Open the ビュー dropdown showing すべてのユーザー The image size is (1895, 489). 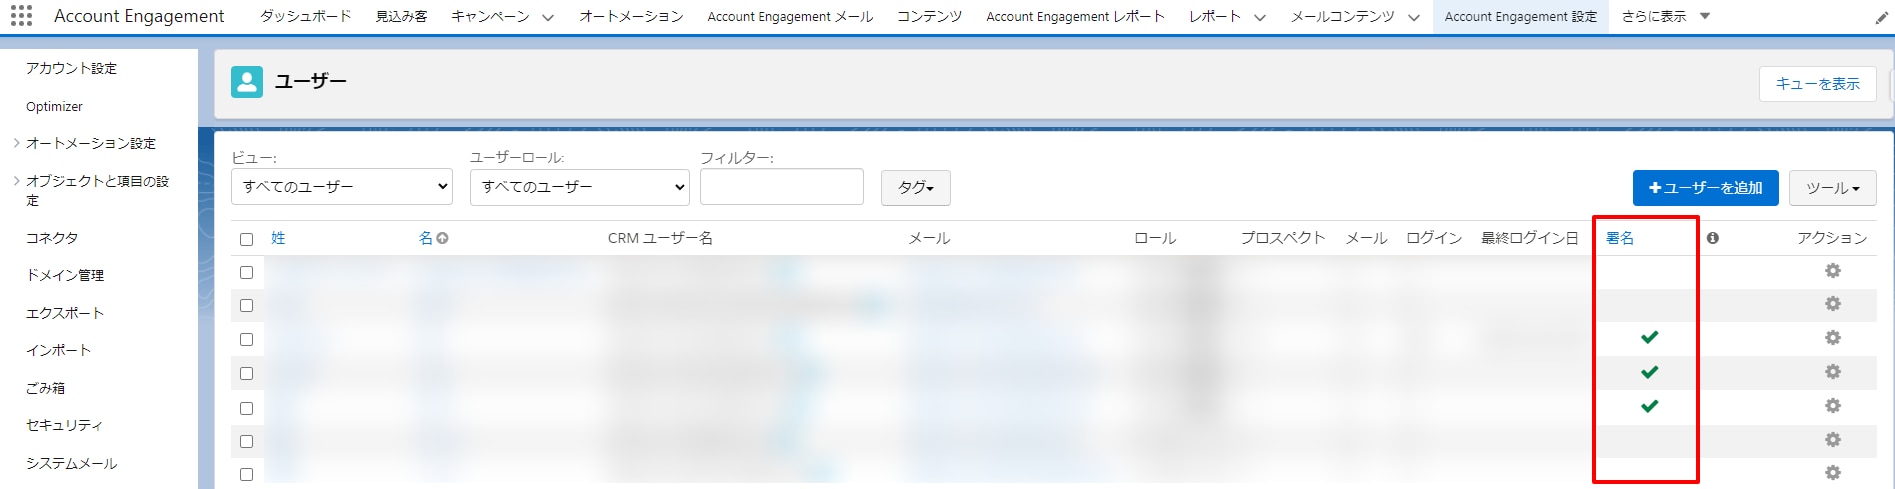(x=342, y=187)
